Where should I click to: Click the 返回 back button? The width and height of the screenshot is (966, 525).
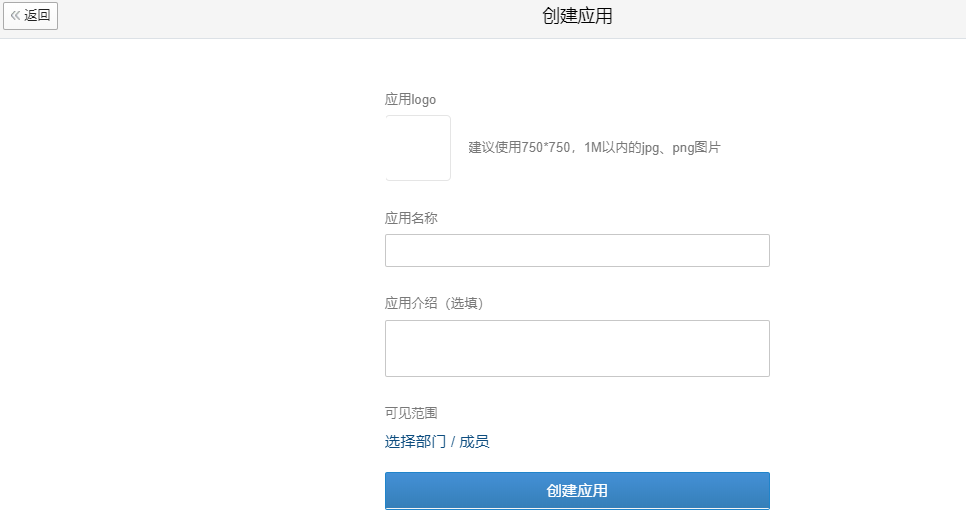click(x=30, y=15)
